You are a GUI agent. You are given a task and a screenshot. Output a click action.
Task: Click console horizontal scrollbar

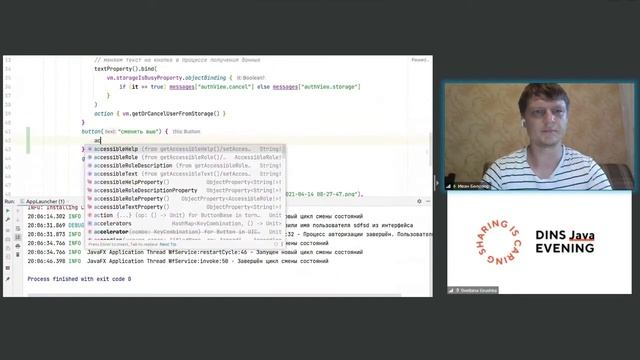click(214, 295)
